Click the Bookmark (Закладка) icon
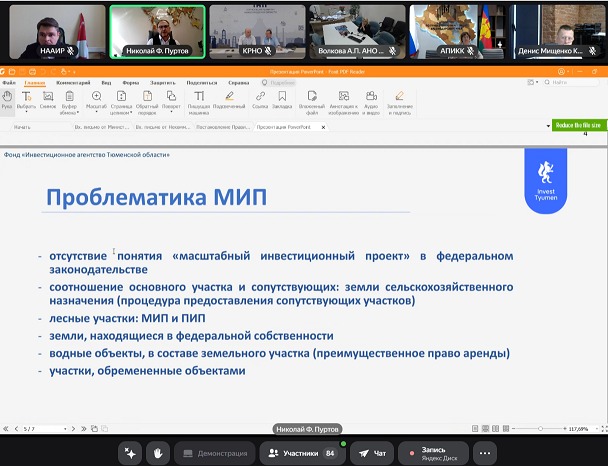 [x=282, y=100]
